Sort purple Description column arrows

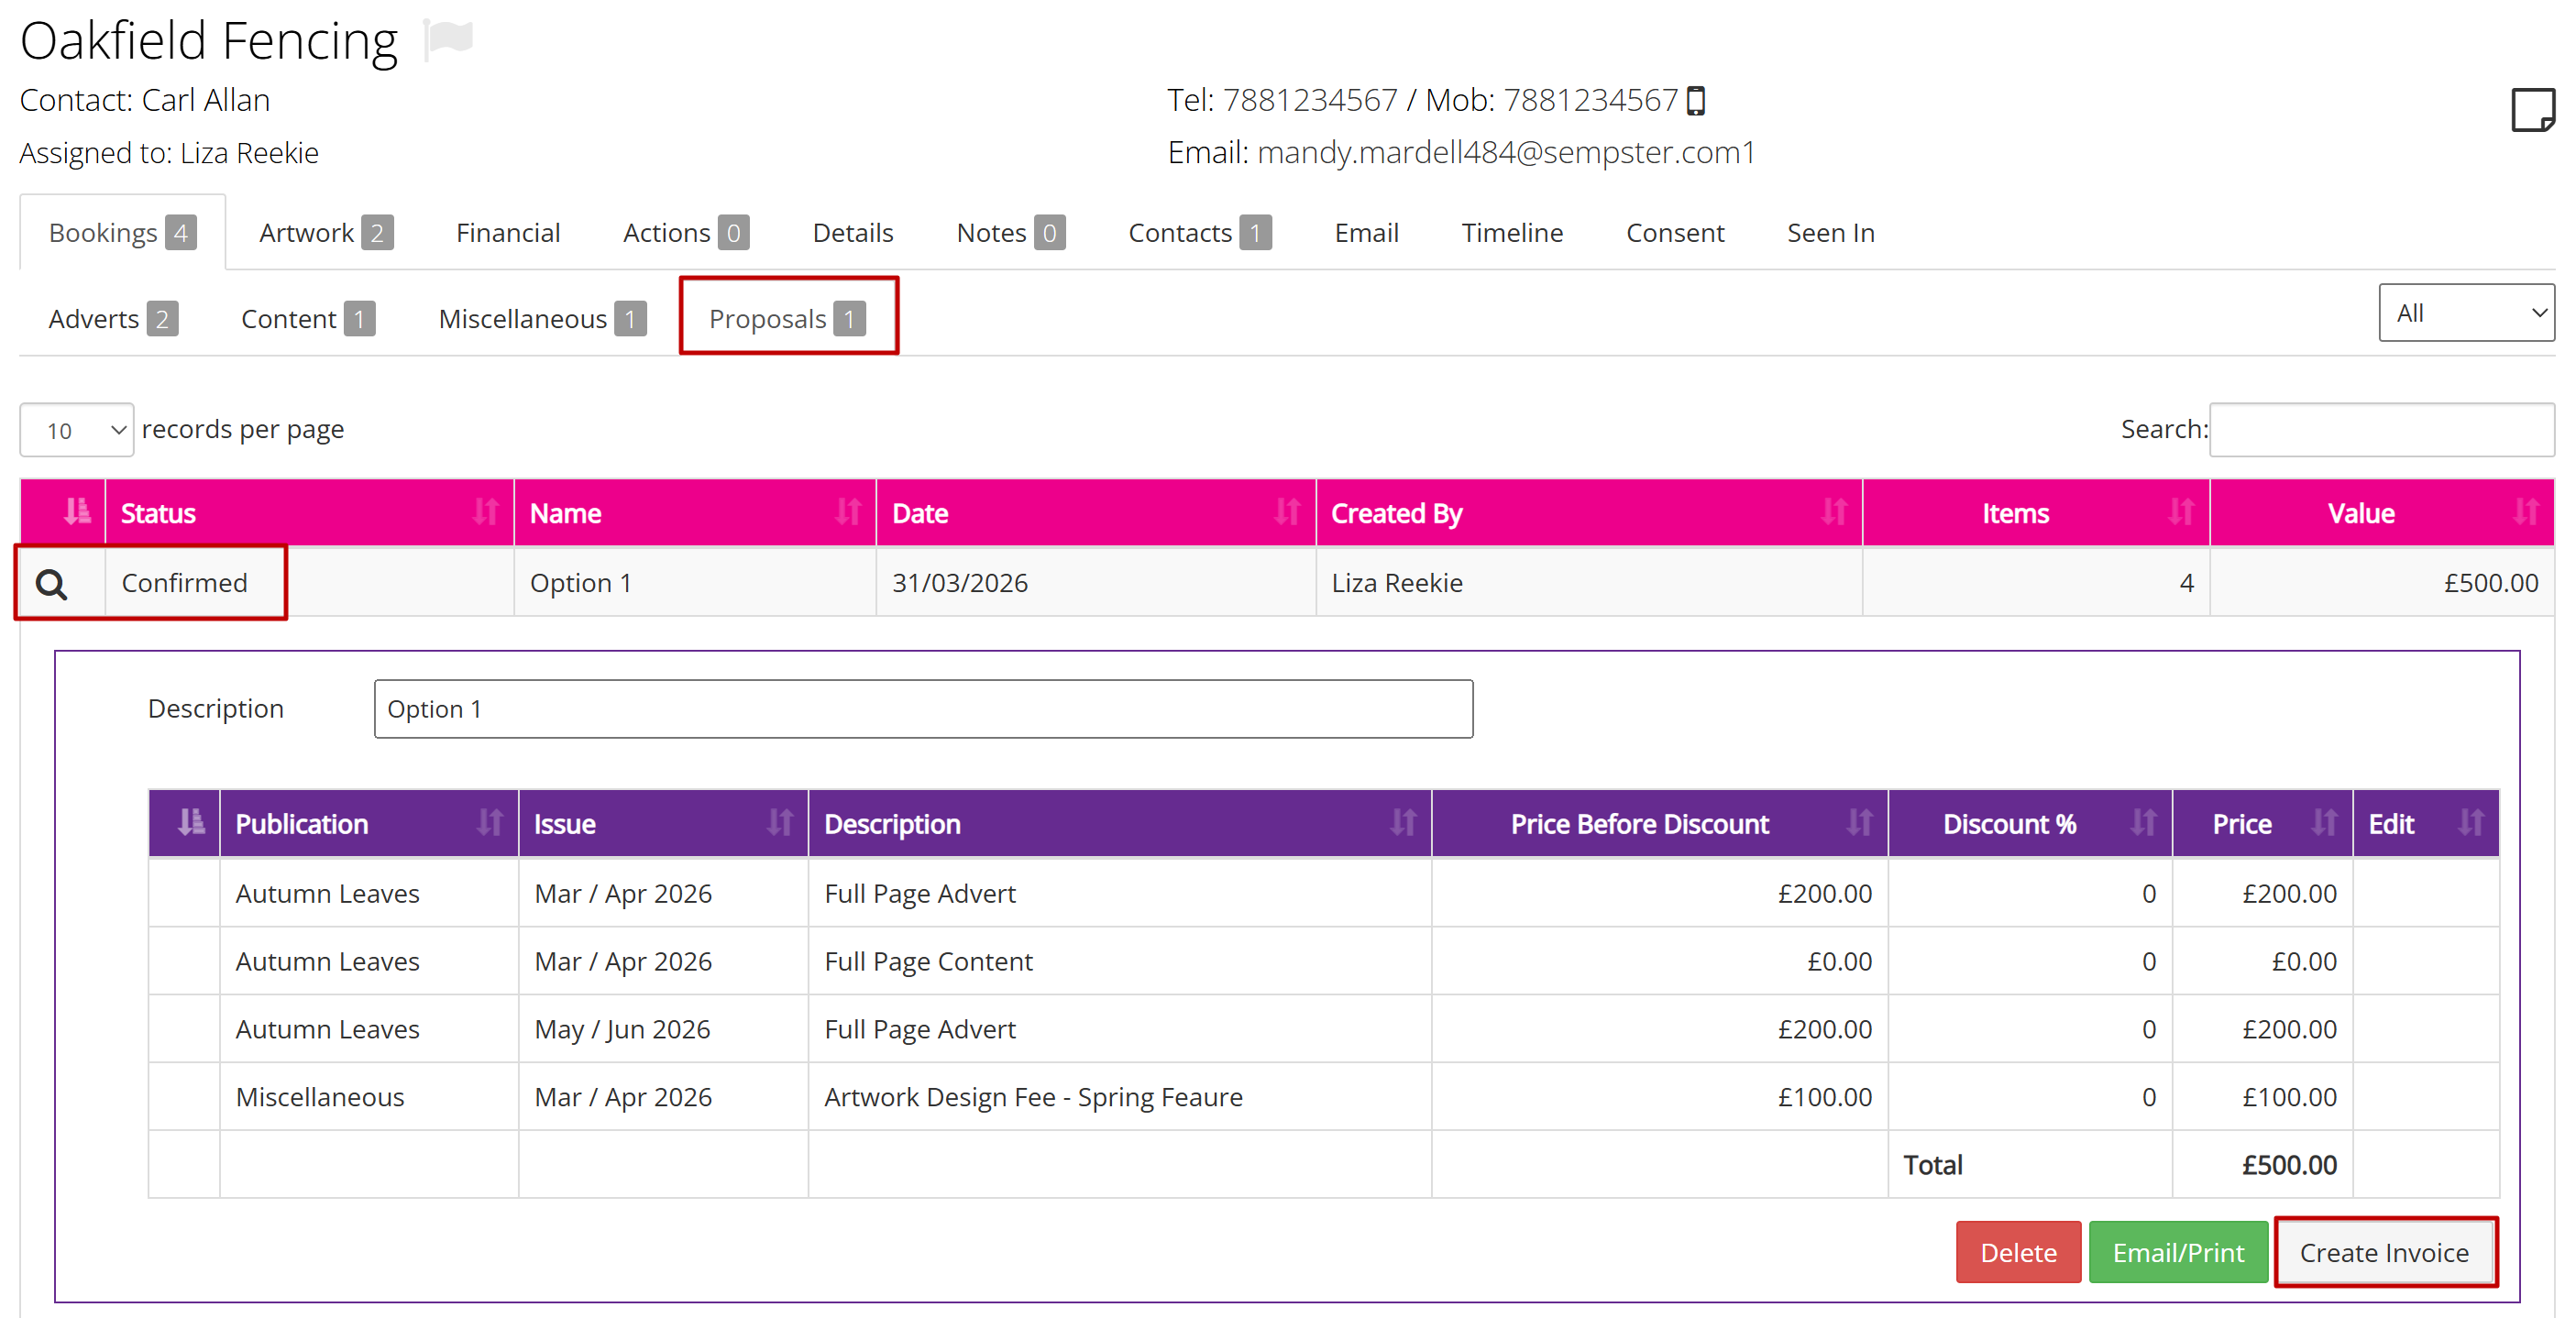coord(1404,823)
